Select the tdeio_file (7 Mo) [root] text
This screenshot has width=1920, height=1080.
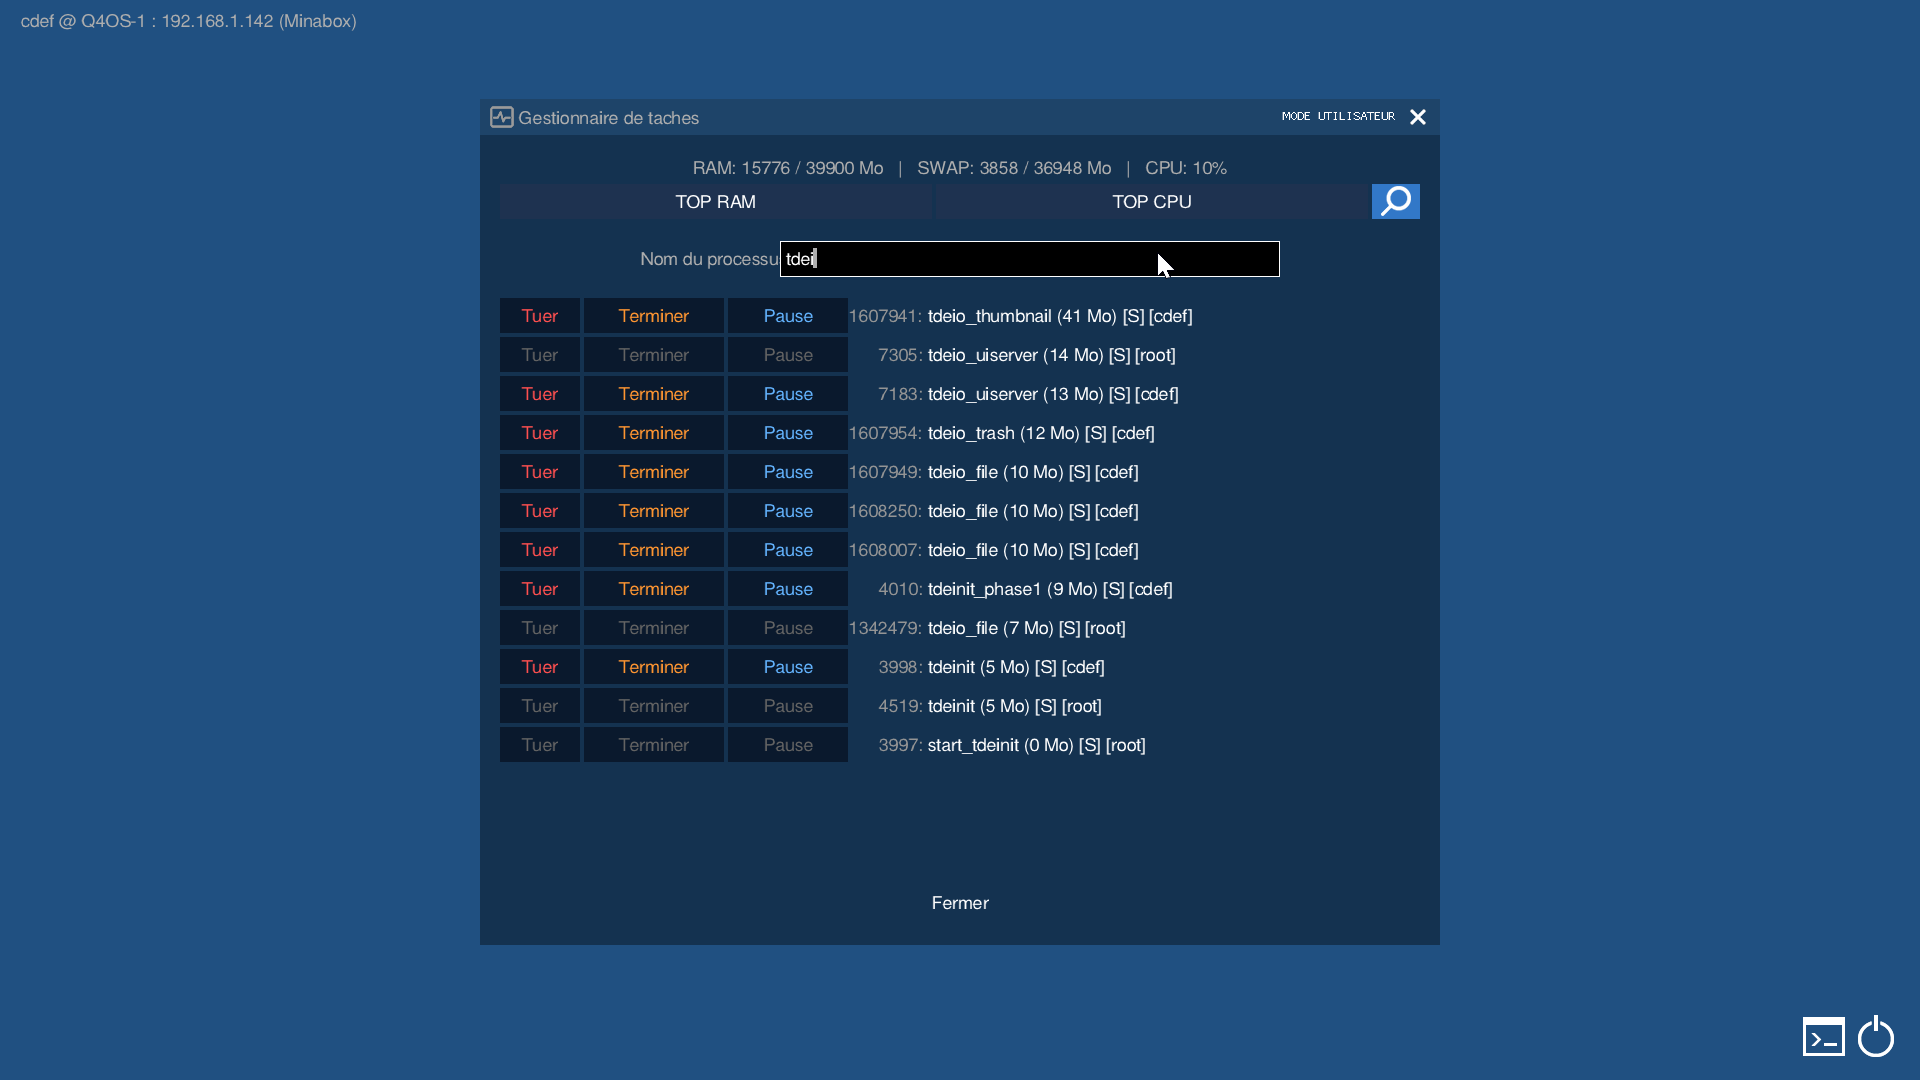[1027, 628]
